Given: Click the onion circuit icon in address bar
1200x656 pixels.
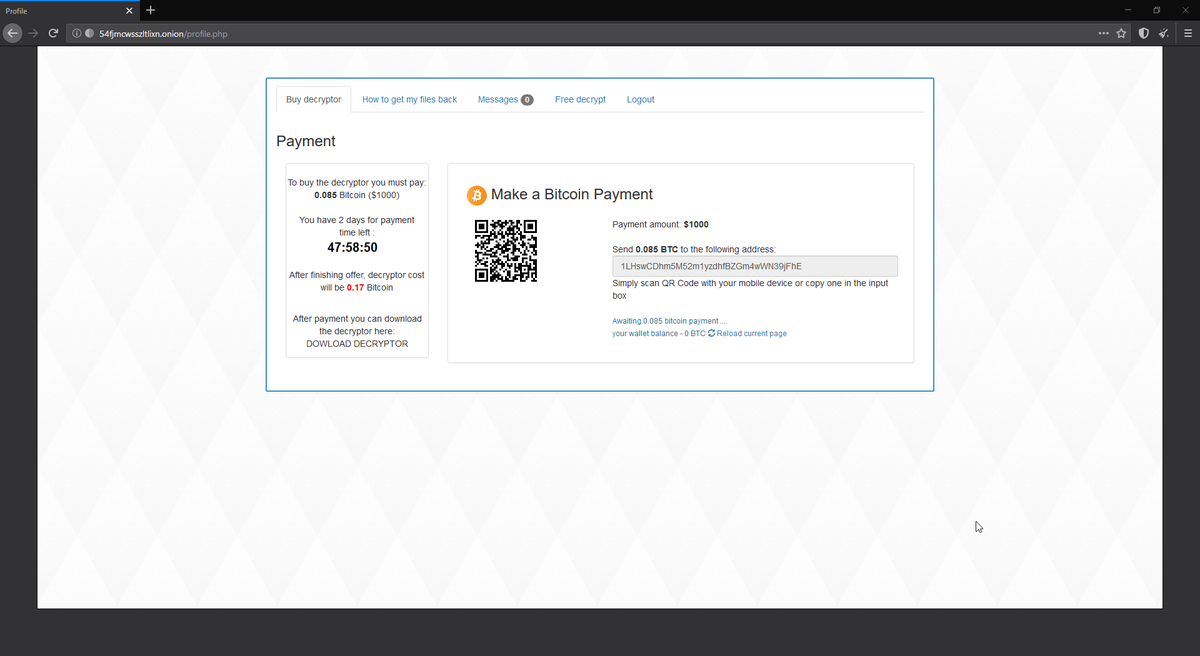Looking at the screenshot, I should click(90, 33).
